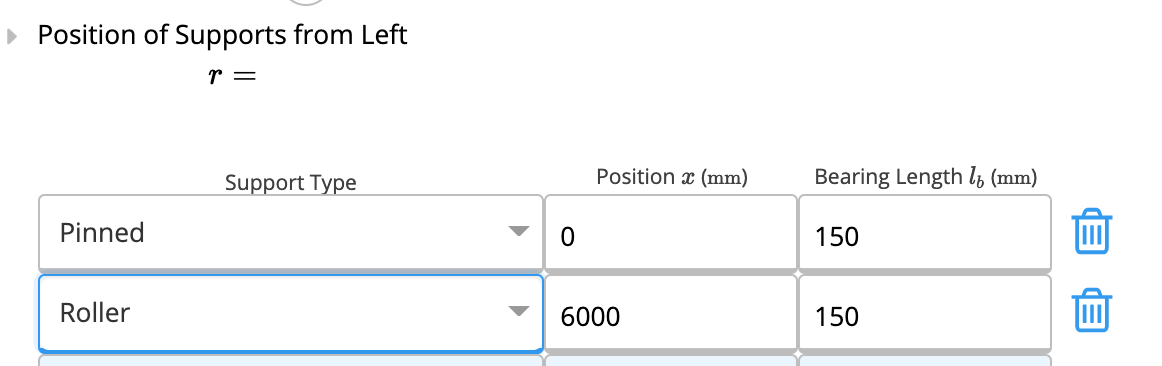
Task: Select the partially visible third support type box
Action: 290,360
